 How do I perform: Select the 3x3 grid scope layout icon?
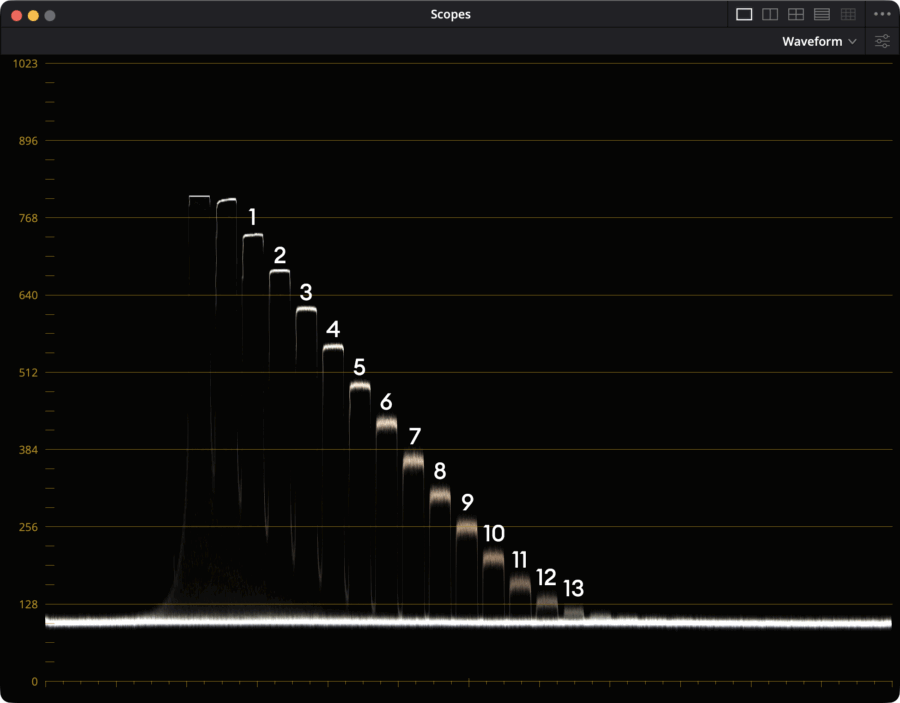click(848, 13)
